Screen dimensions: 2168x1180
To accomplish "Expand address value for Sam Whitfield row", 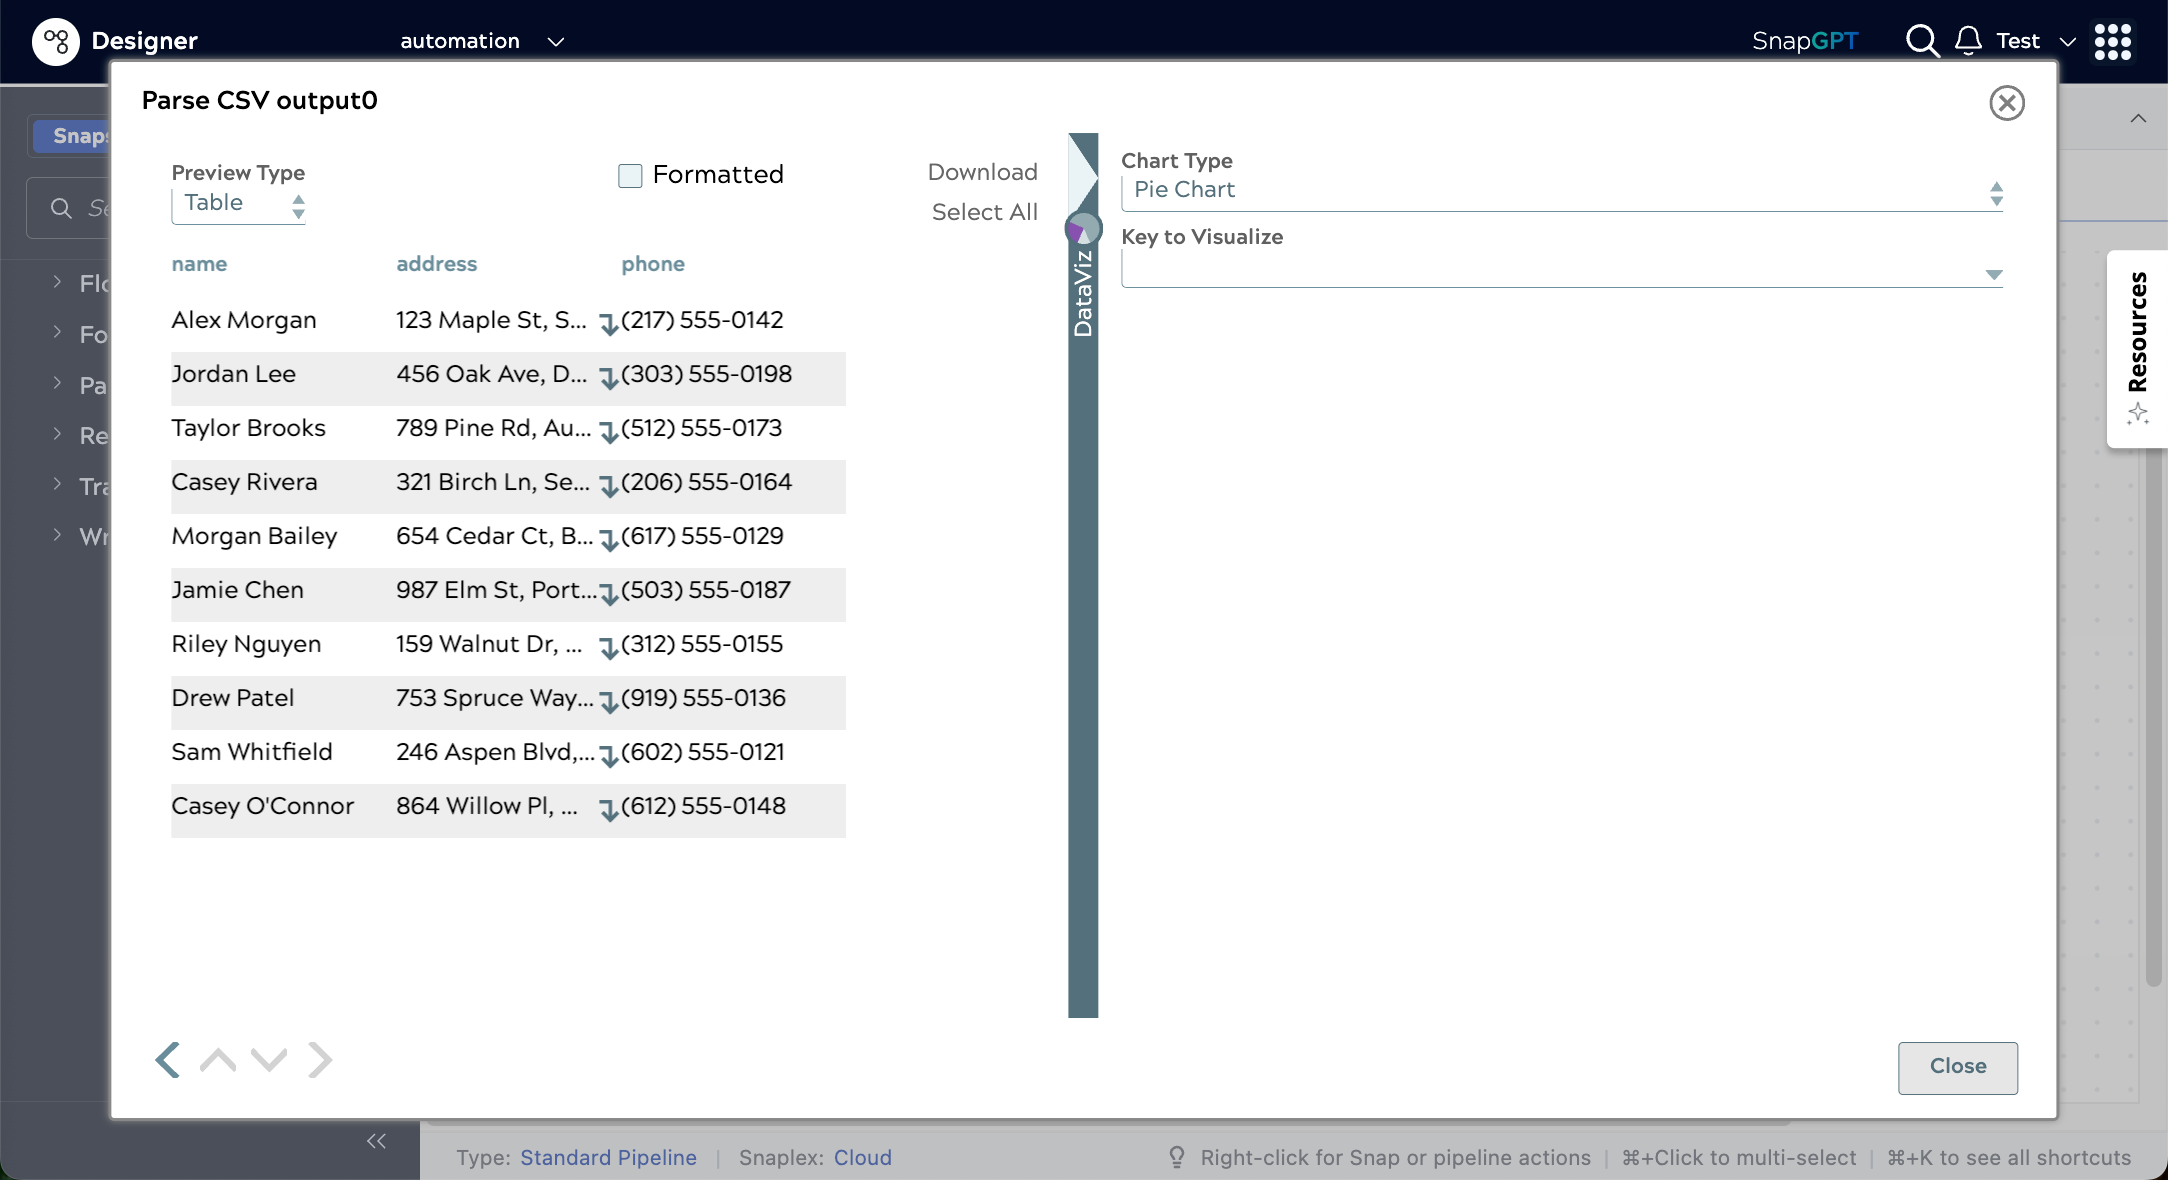I will point(608,756).
